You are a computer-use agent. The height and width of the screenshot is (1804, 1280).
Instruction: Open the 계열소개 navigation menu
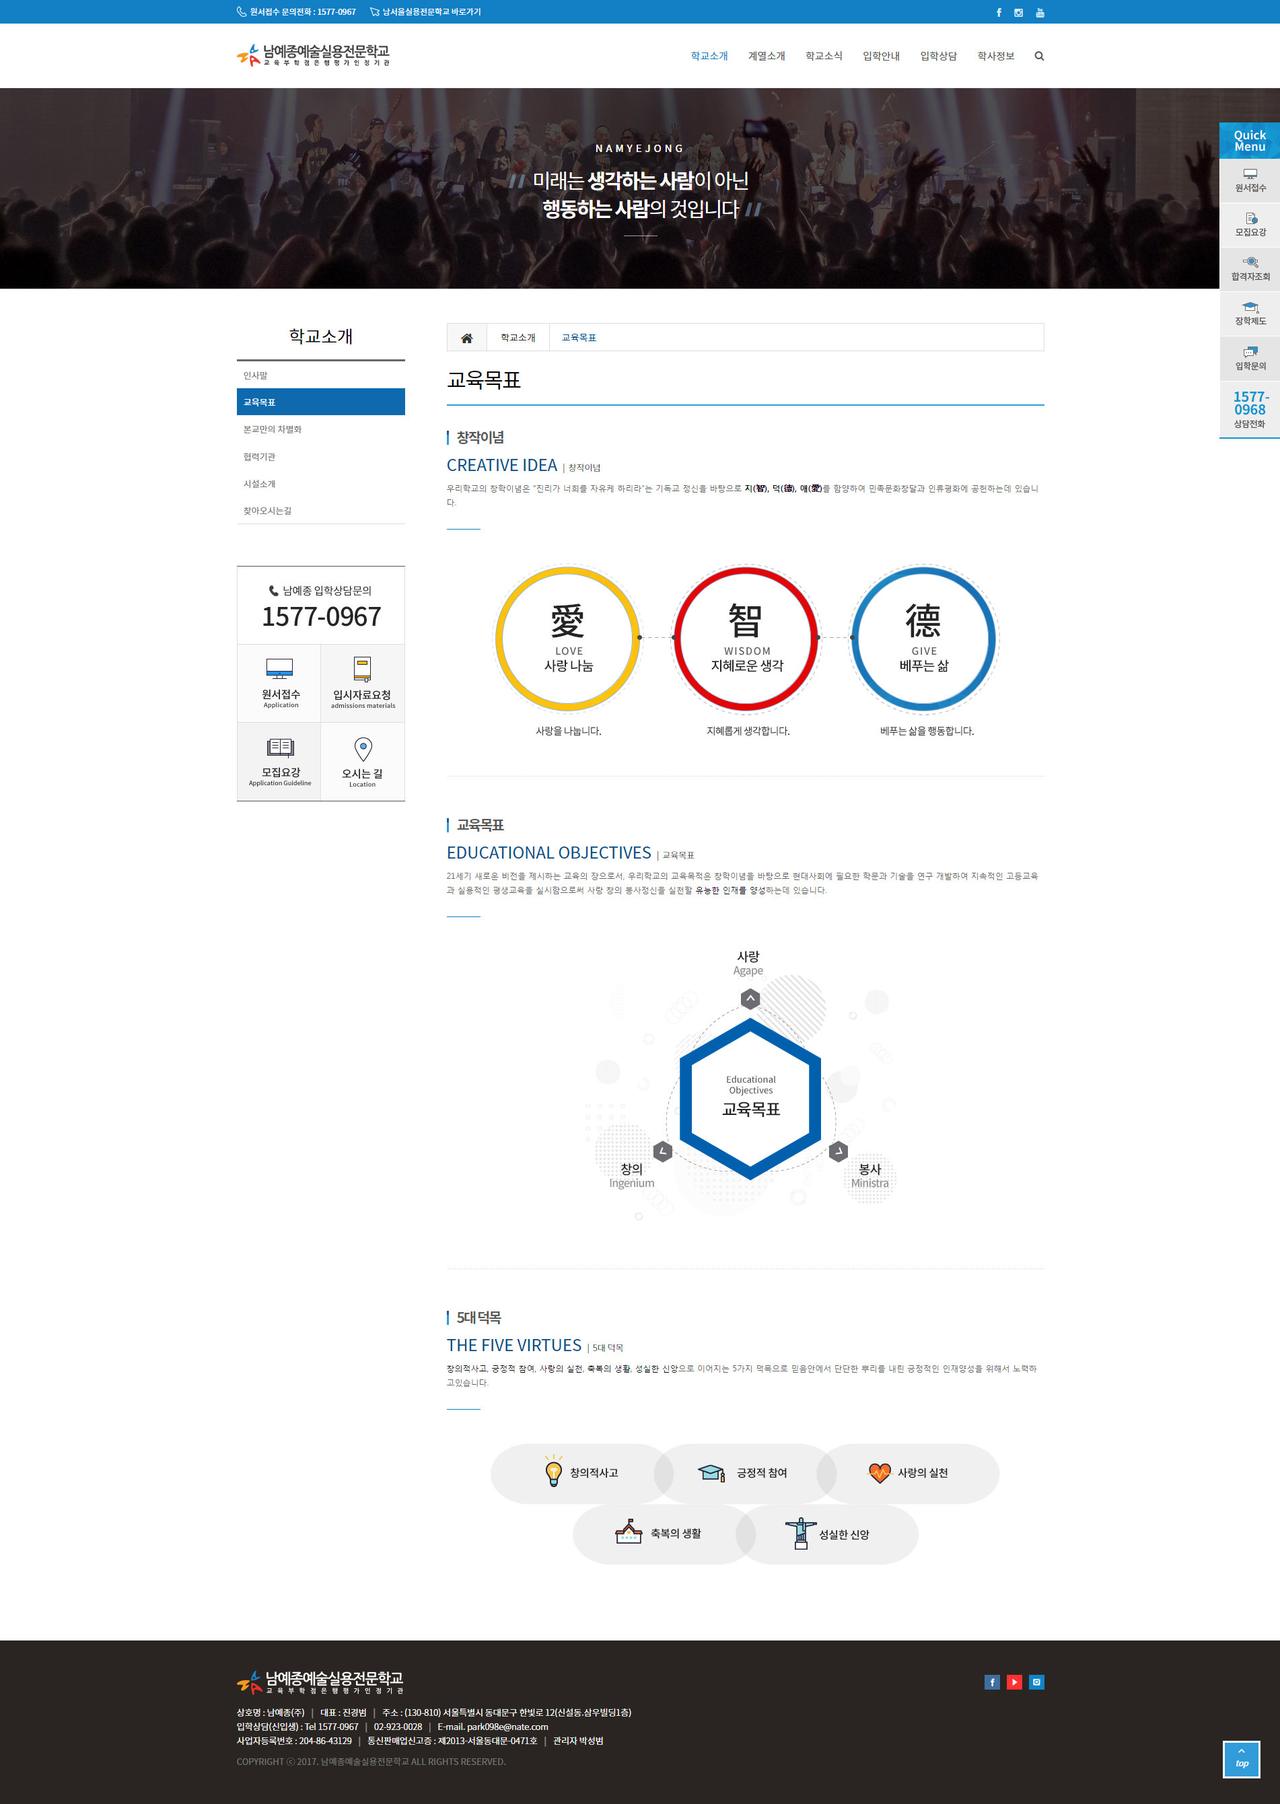[x=767, y=56]
